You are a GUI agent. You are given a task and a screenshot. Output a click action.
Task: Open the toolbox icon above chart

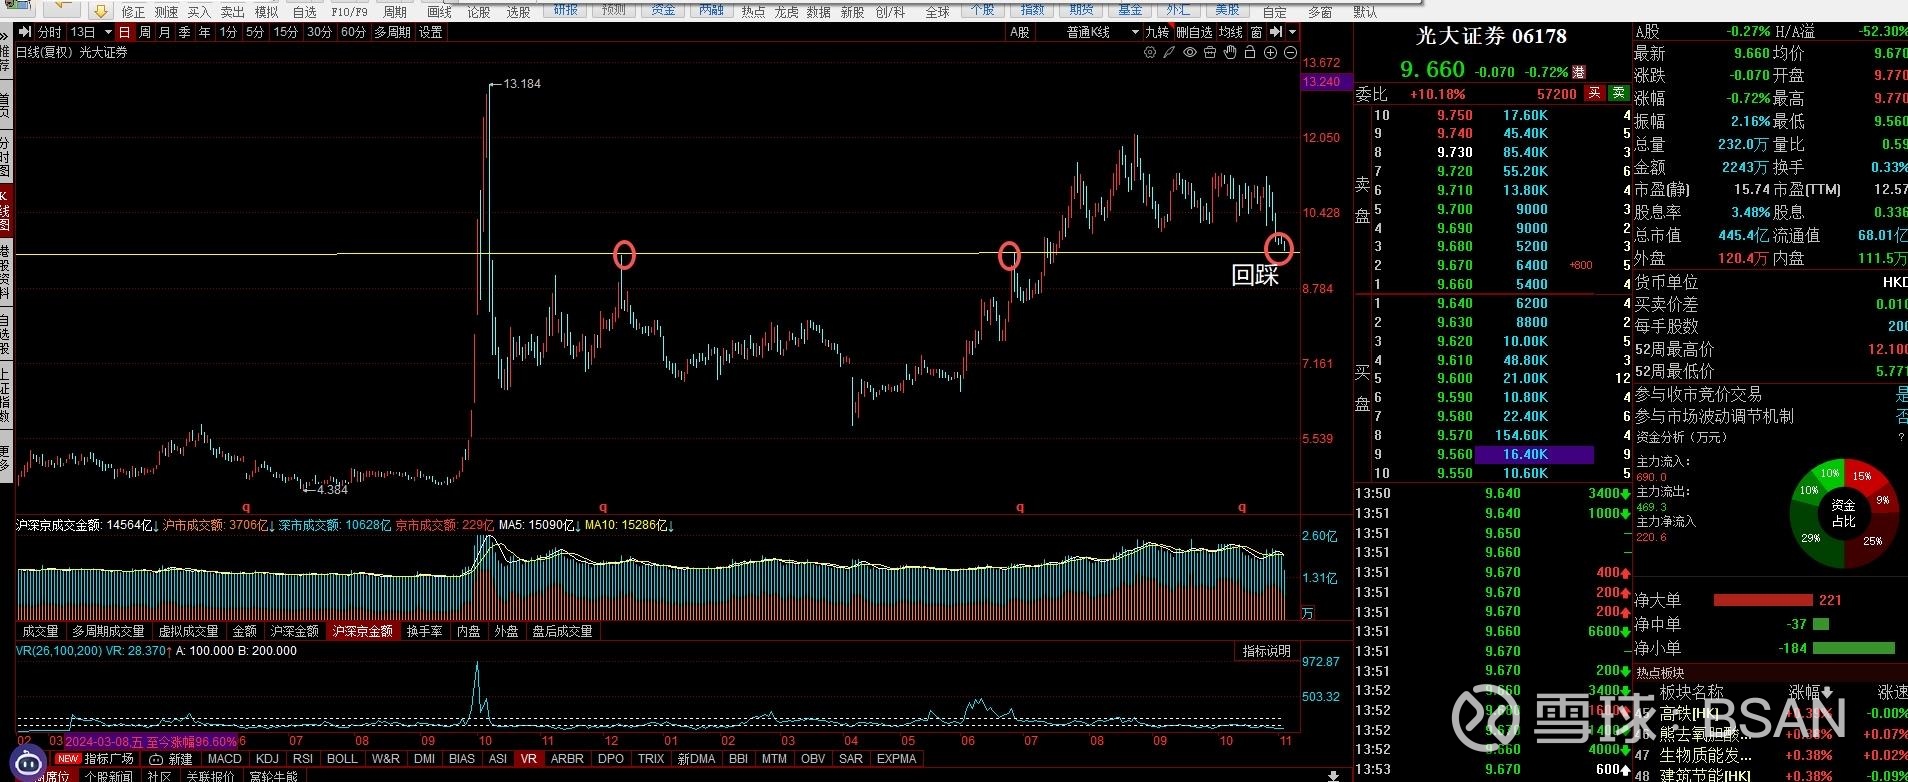coord(1210,52)
